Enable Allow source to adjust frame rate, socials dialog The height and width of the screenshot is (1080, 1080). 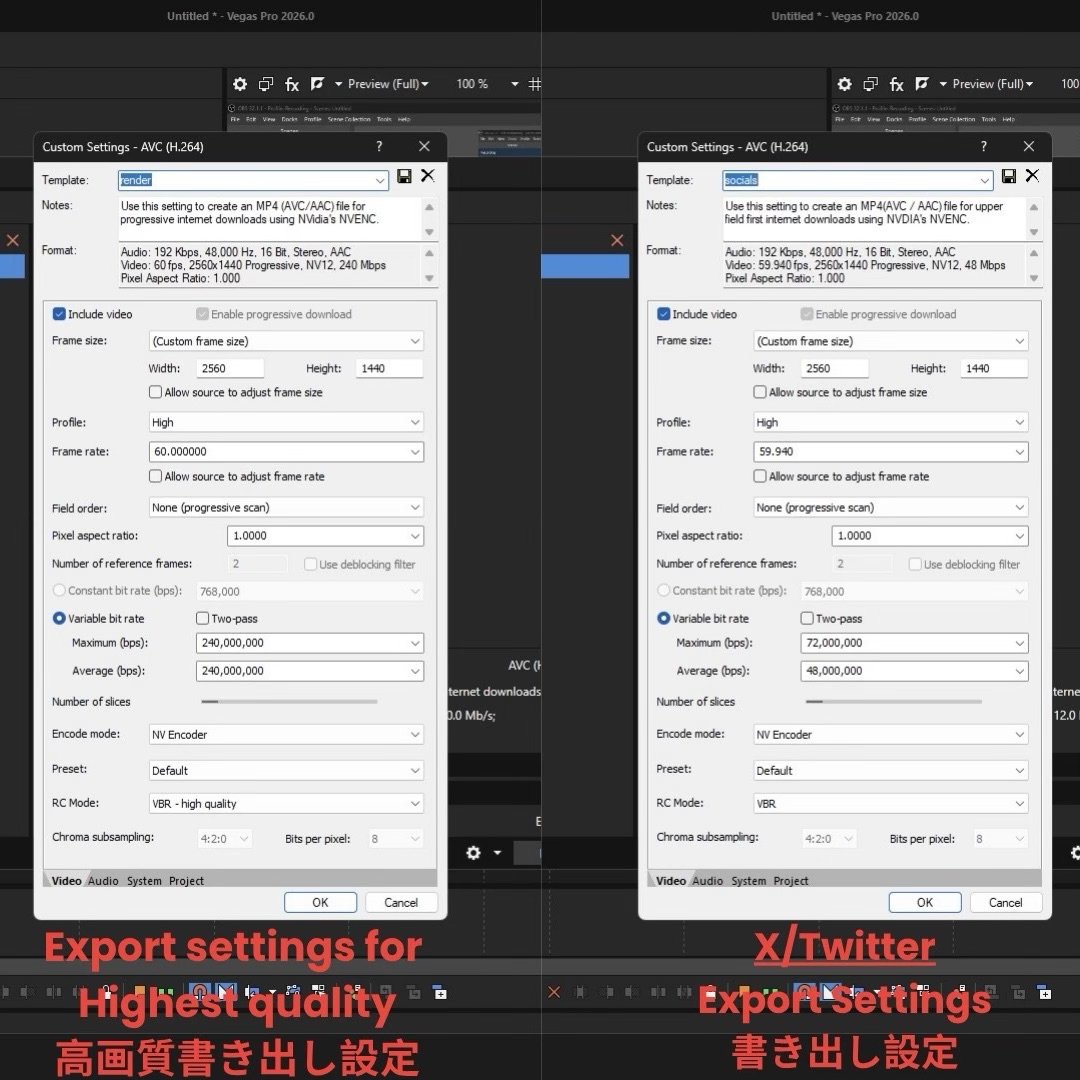tap(760, 476)
